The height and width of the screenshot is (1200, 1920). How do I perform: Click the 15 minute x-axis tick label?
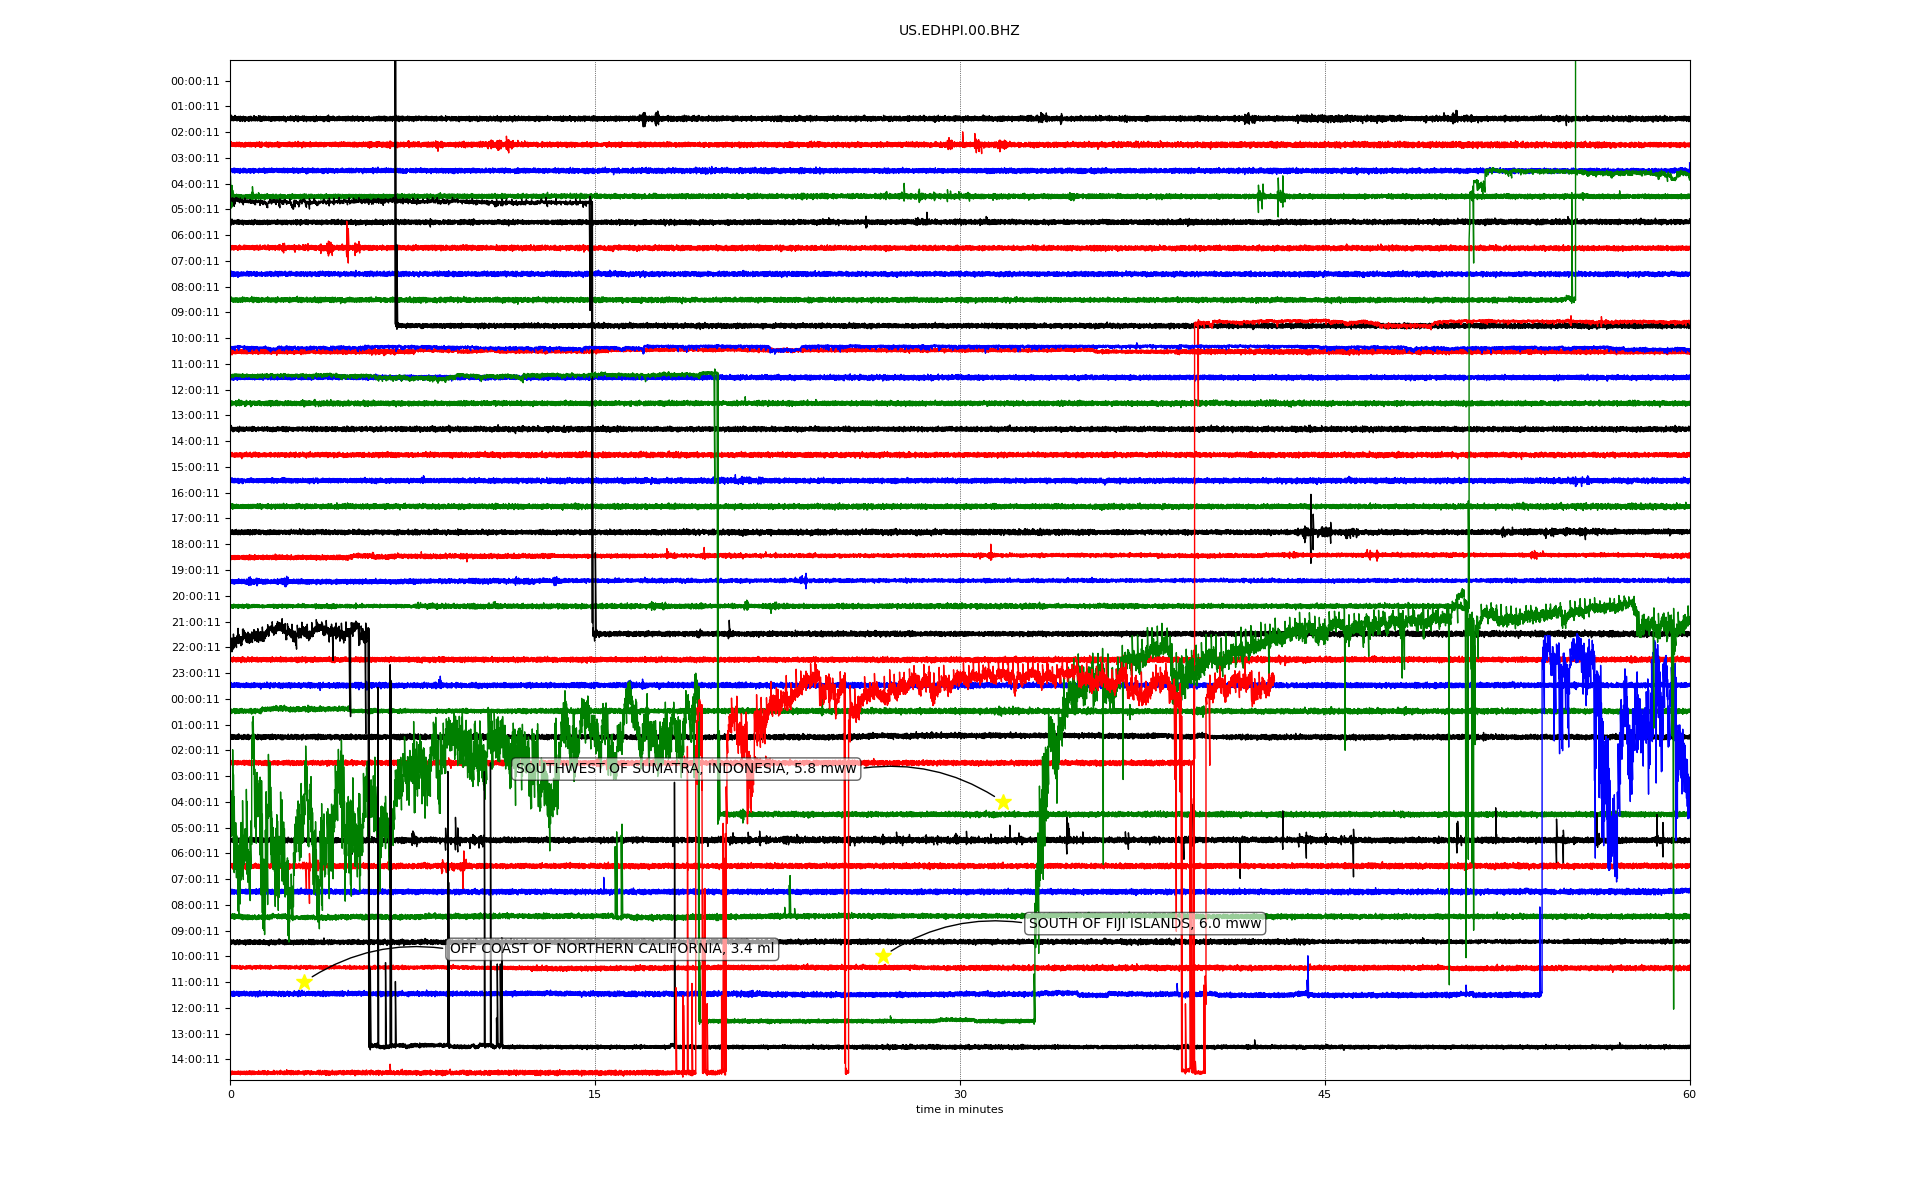(x=595, y=1094)
